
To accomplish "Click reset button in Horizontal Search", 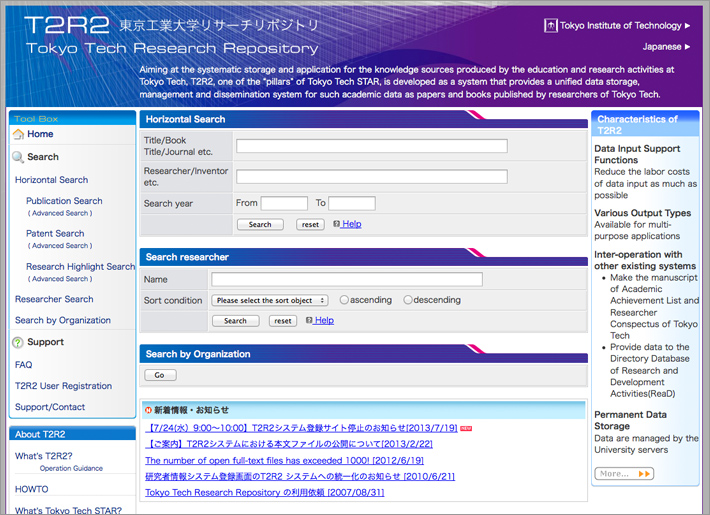I will 310,224.
